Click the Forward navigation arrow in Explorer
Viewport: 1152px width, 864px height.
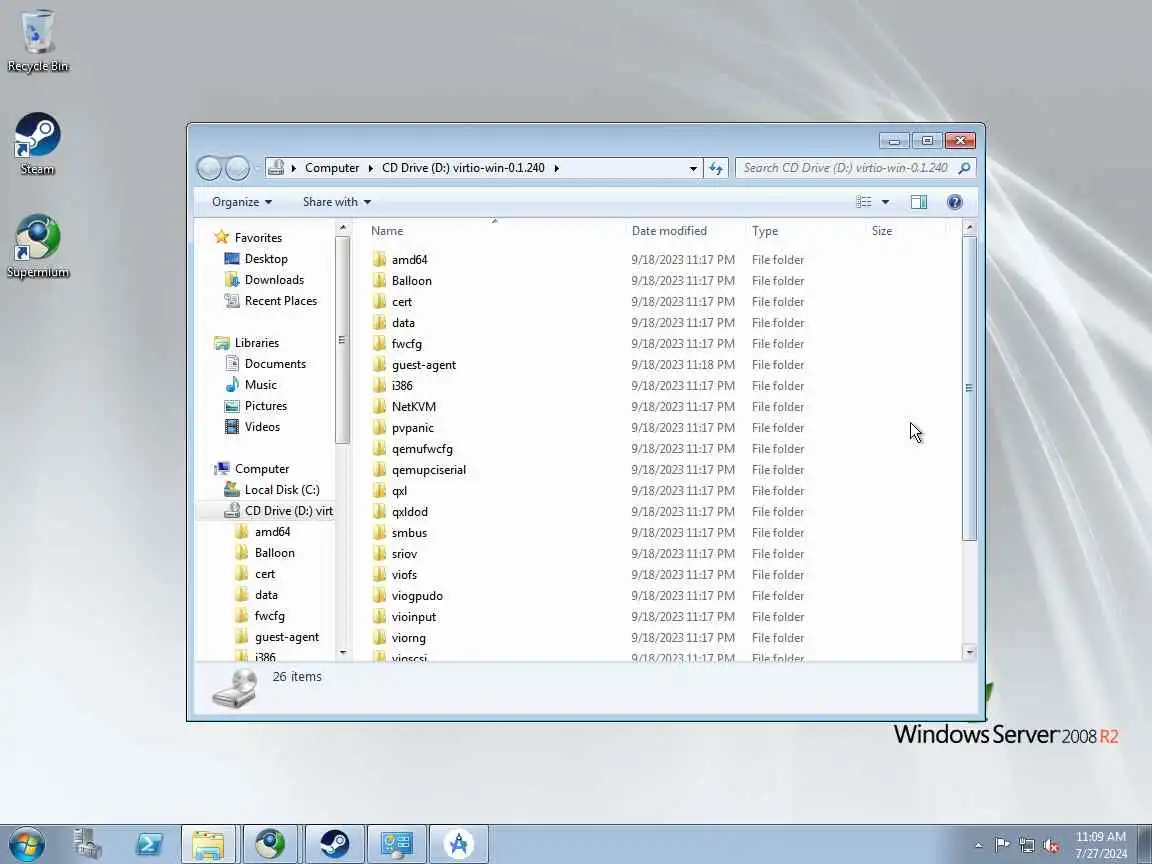pyautogui.click(x=237, y=168)
